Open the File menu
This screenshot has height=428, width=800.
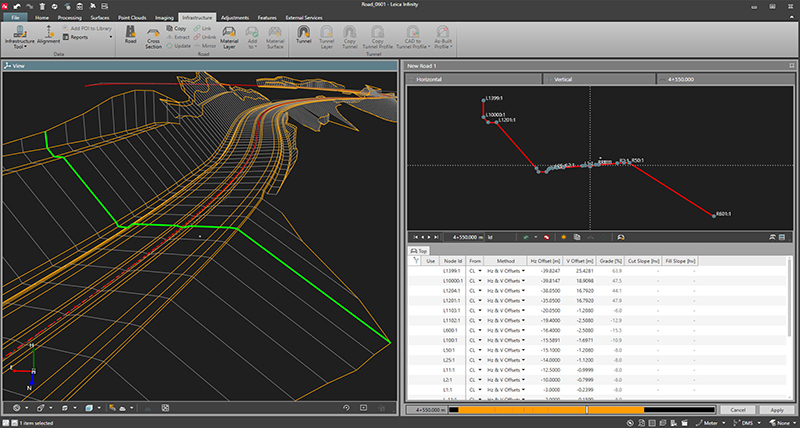click(16, 18)
